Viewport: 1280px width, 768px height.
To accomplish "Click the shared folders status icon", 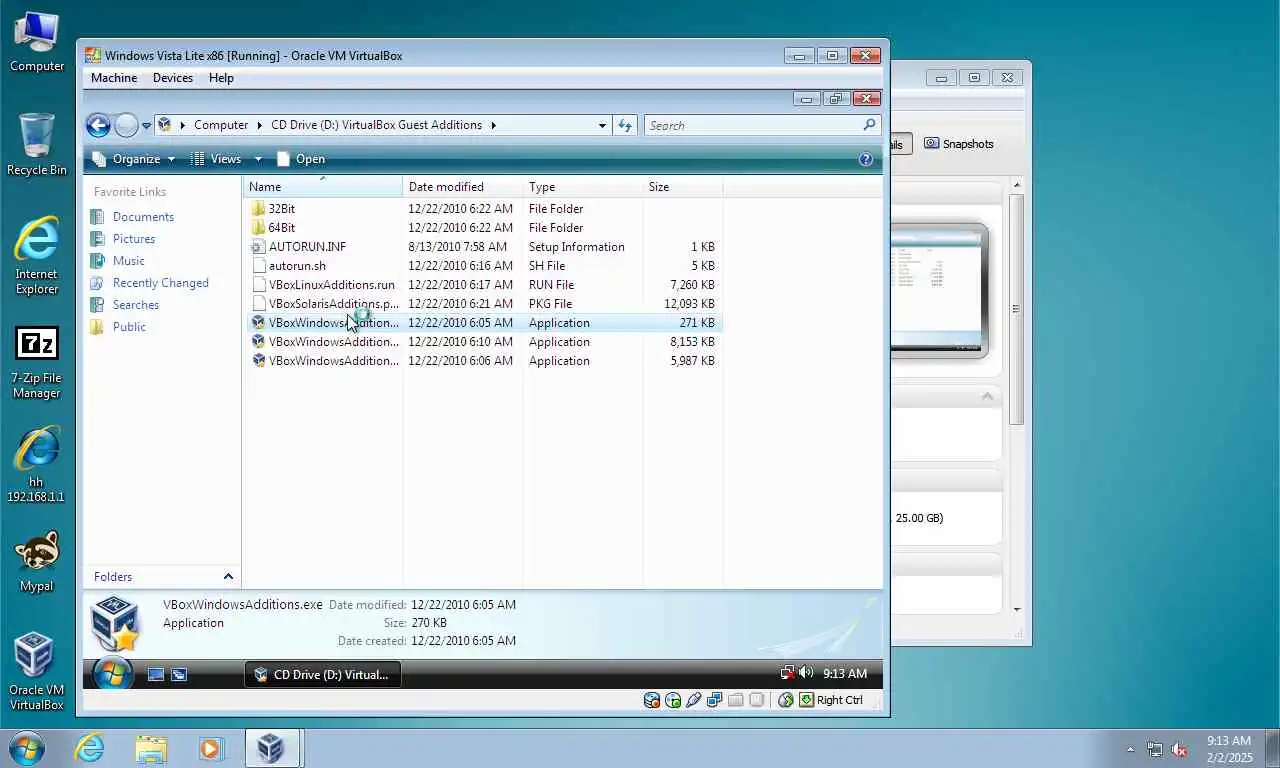I will coord(735,700).
